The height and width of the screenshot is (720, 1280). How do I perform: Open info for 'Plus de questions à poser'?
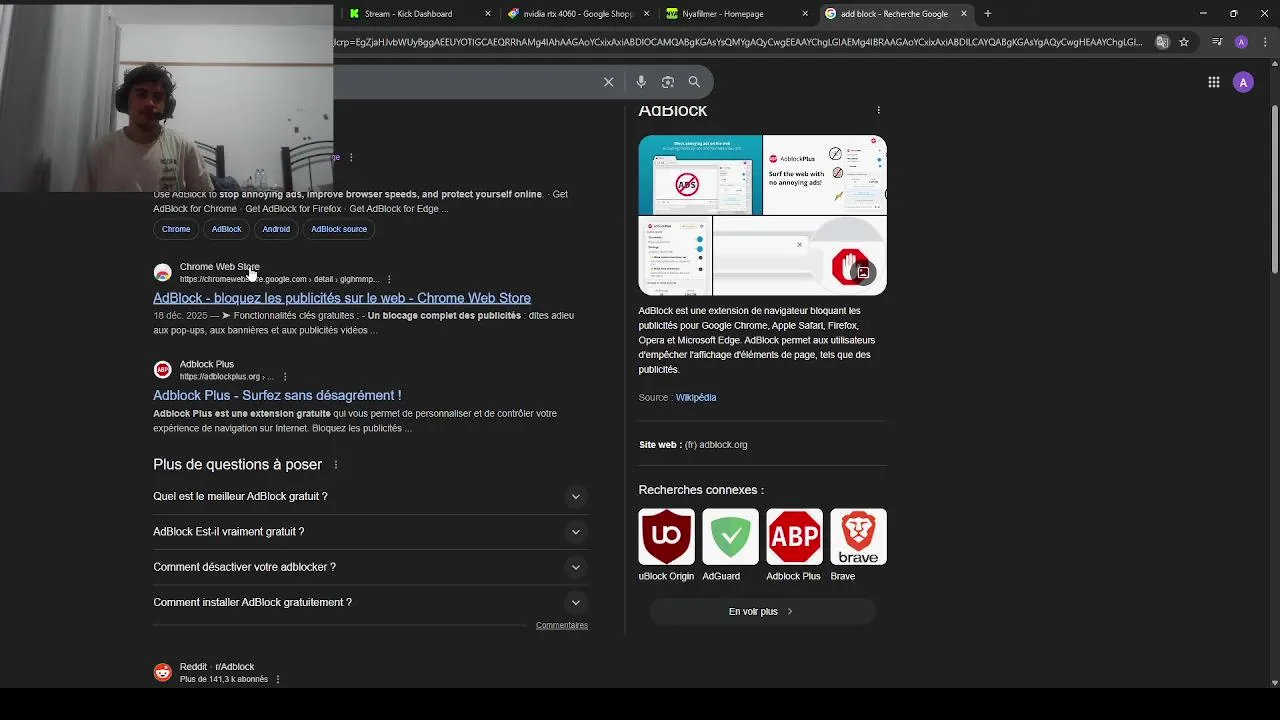tap(336, 465)
